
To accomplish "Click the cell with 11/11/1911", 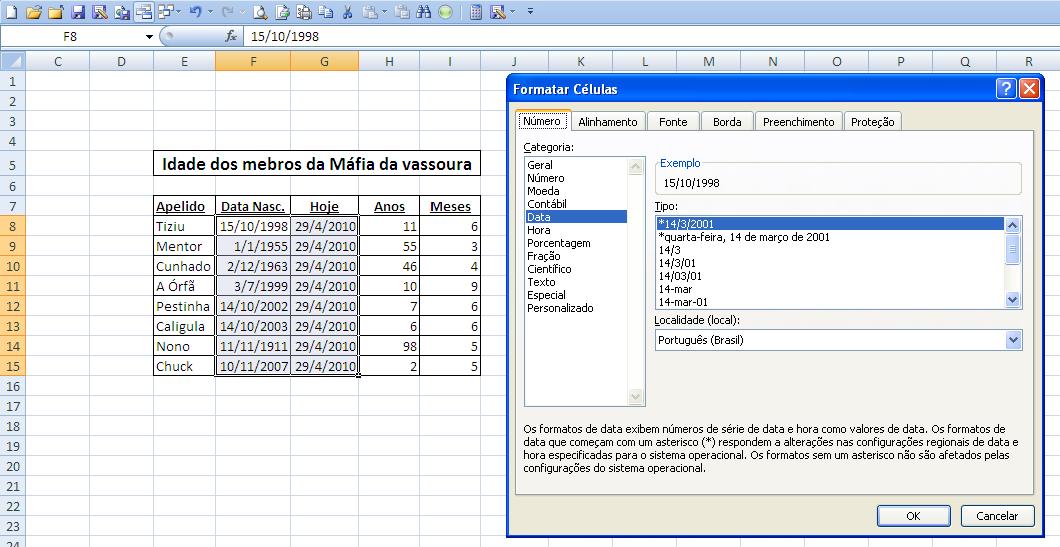I will (x=254, y=346).
